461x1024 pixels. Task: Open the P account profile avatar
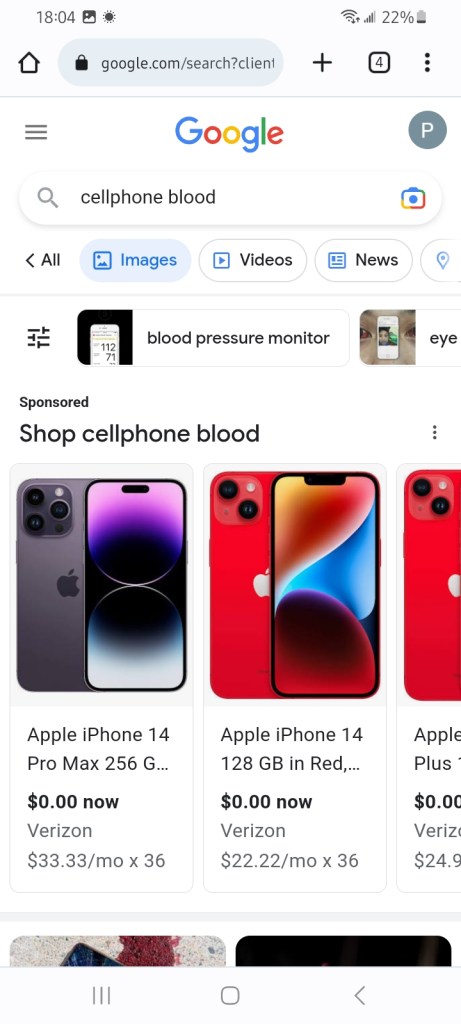tap(427, 130)
